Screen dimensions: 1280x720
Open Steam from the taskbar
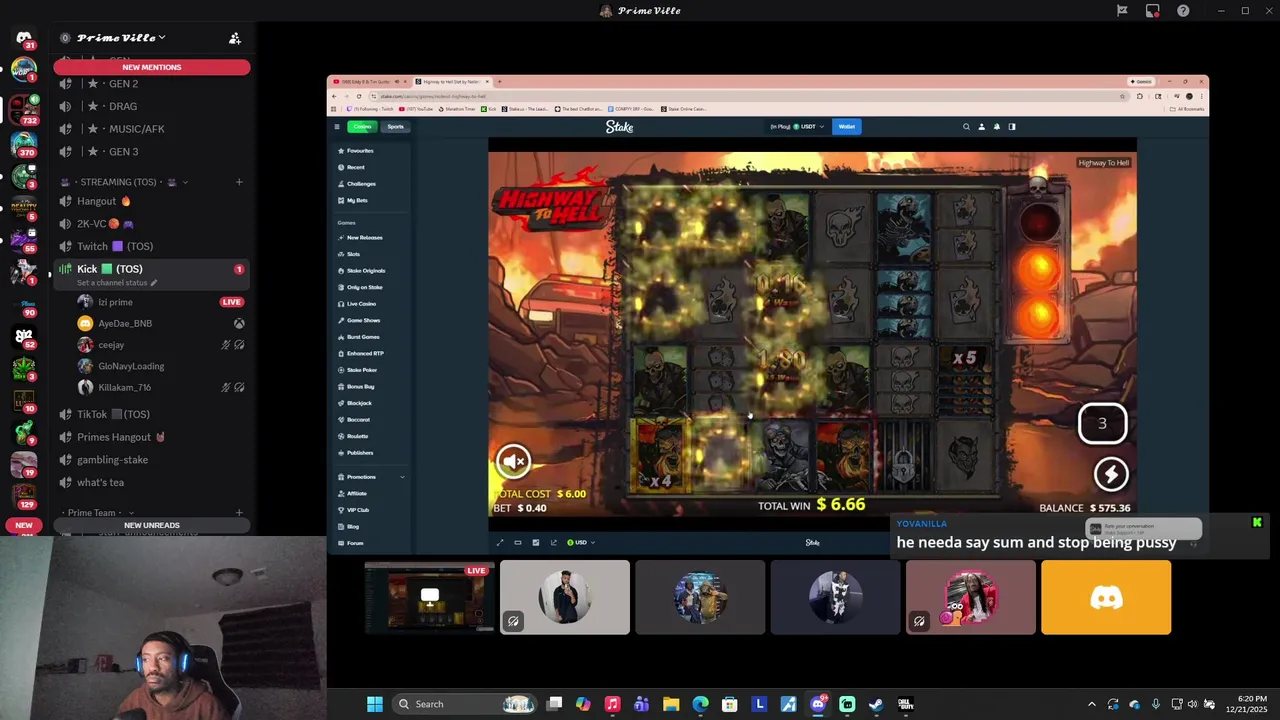pyautogui.click(x=876, y=704)
